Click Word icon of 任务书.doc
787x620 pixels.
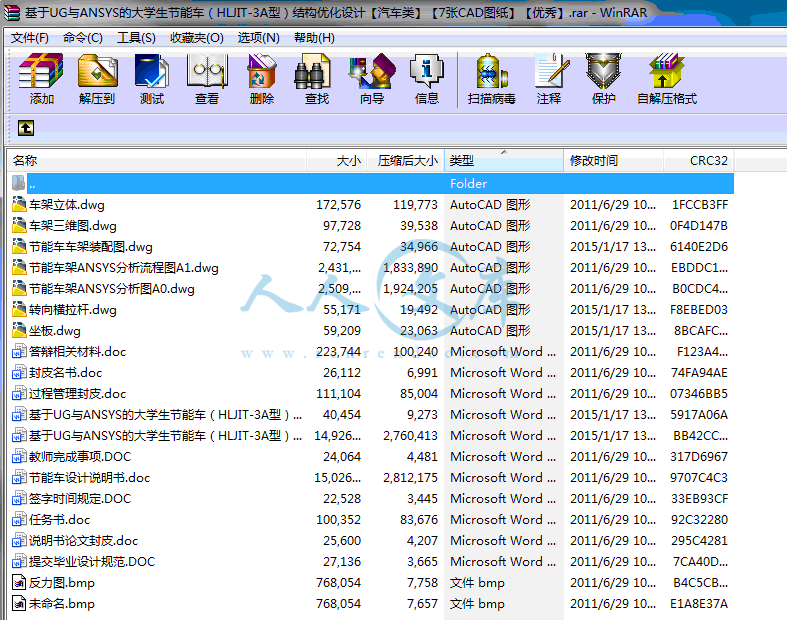pyautogui.click(x=19, y=519)
